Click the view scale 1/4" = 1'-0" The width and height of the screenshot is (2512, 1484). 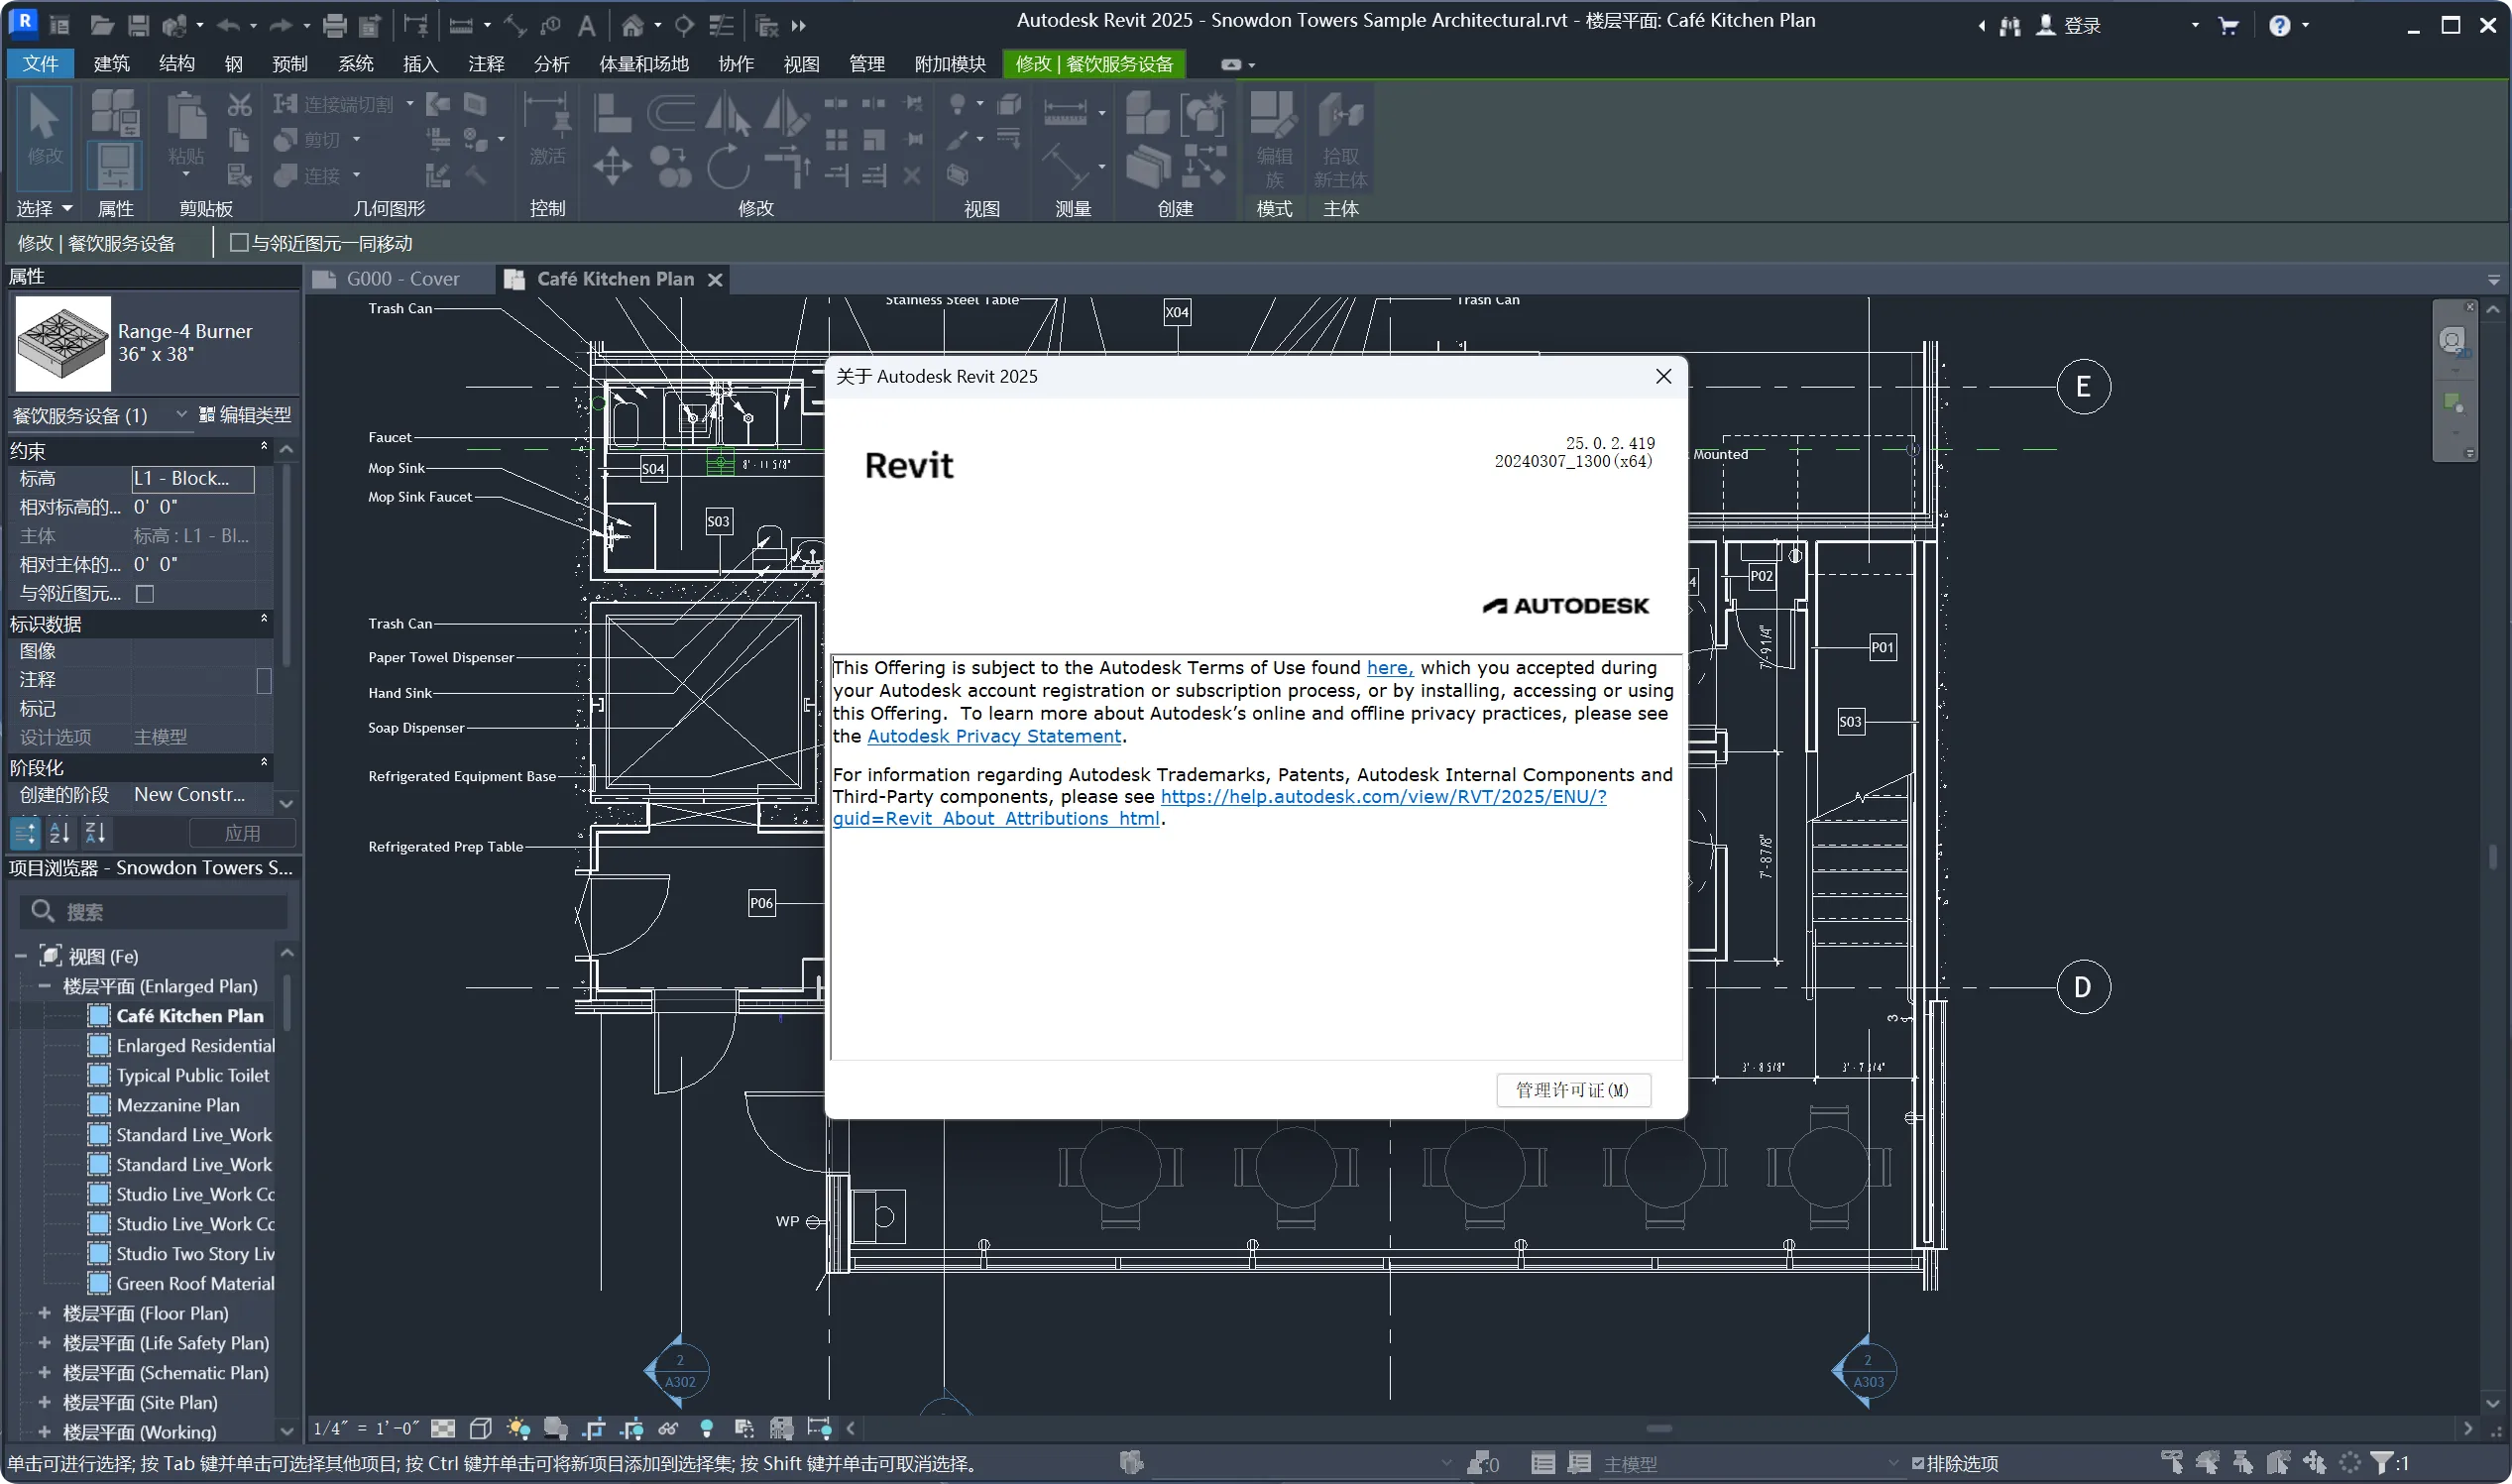coord(365,1428)
